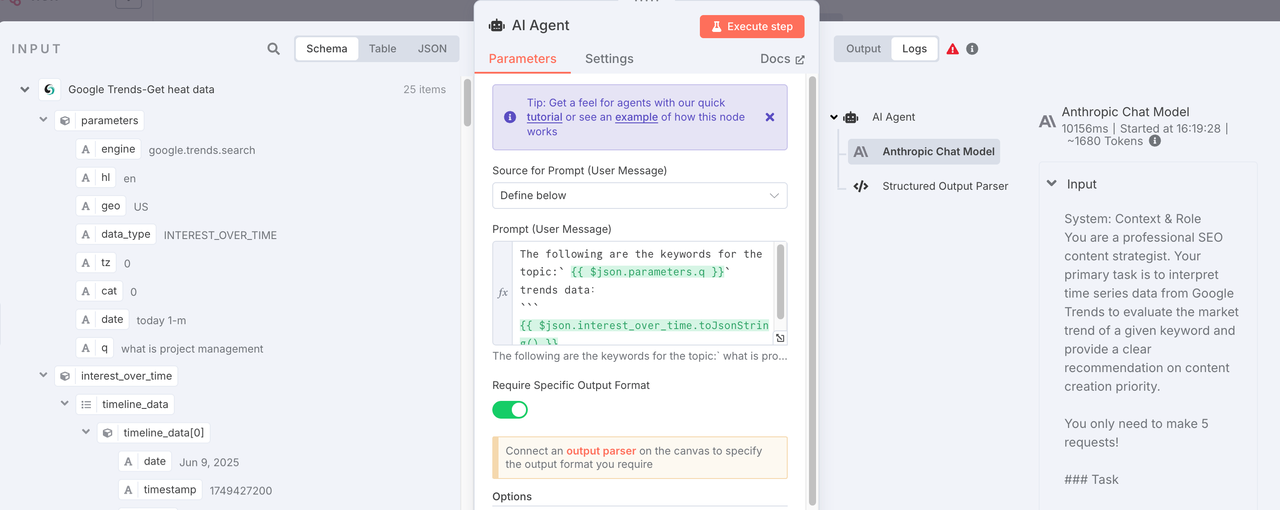Image resolution: width=1280 pixels, height=510 pixels.
Task: Dismiss the tip banner with X
Action: point(770,117)
